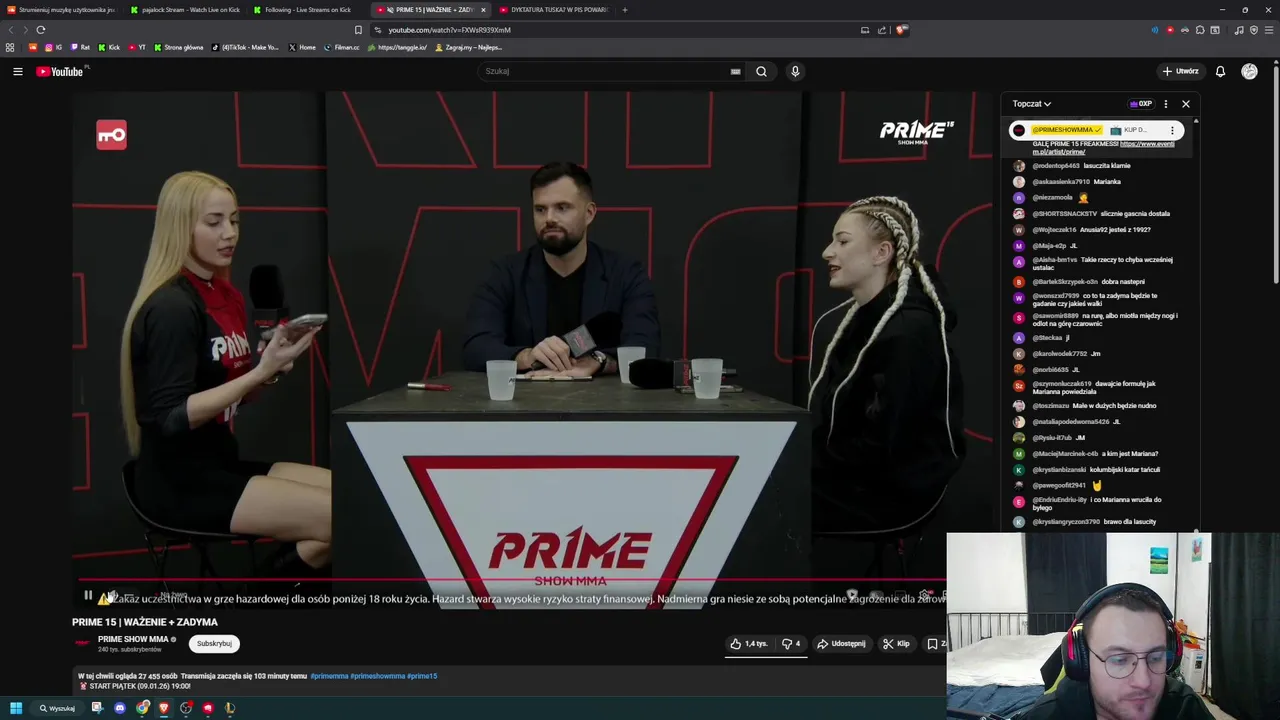Open the Kick bookmark
Image resolution: width=1280 pixels, height=720 pixels.
pos(109,47)
